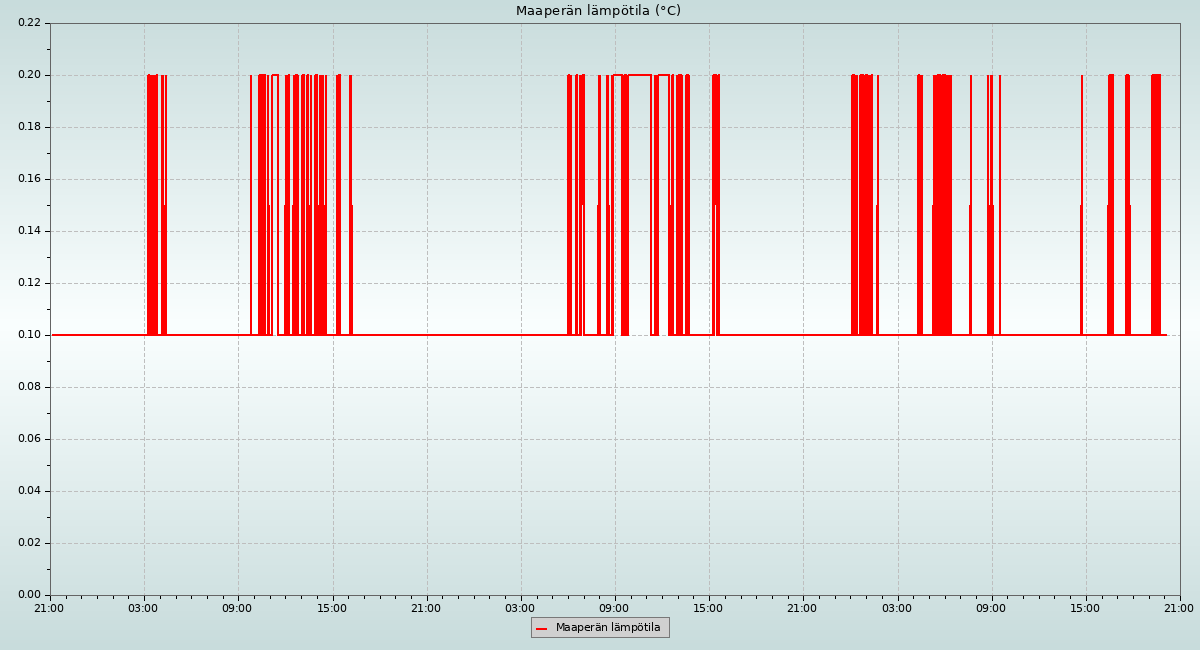Image resolution: width=1200 pixels, height=650 pixels.
Task: Select the 0.04 y-axis label
Action: (x=29, y=491)
